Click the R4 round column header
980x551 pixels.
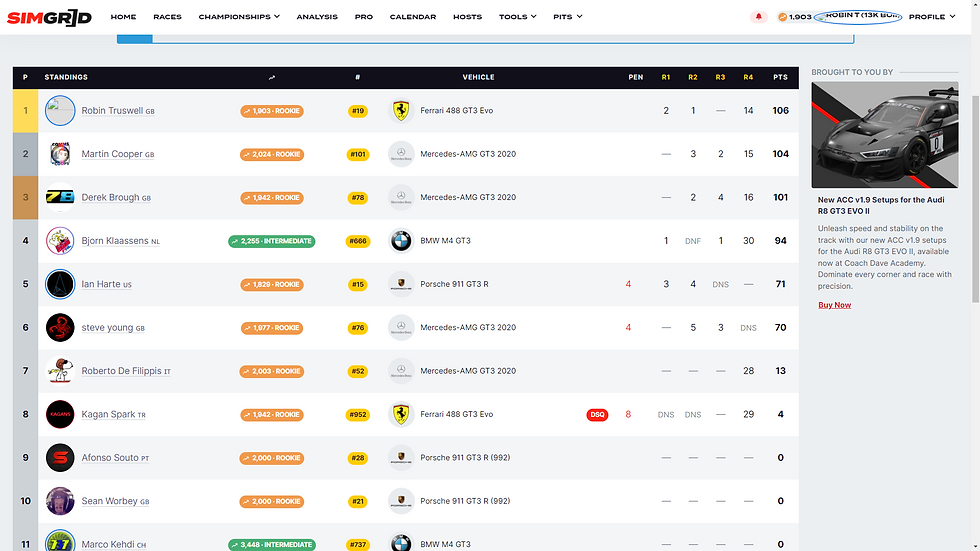pos(748,77)
